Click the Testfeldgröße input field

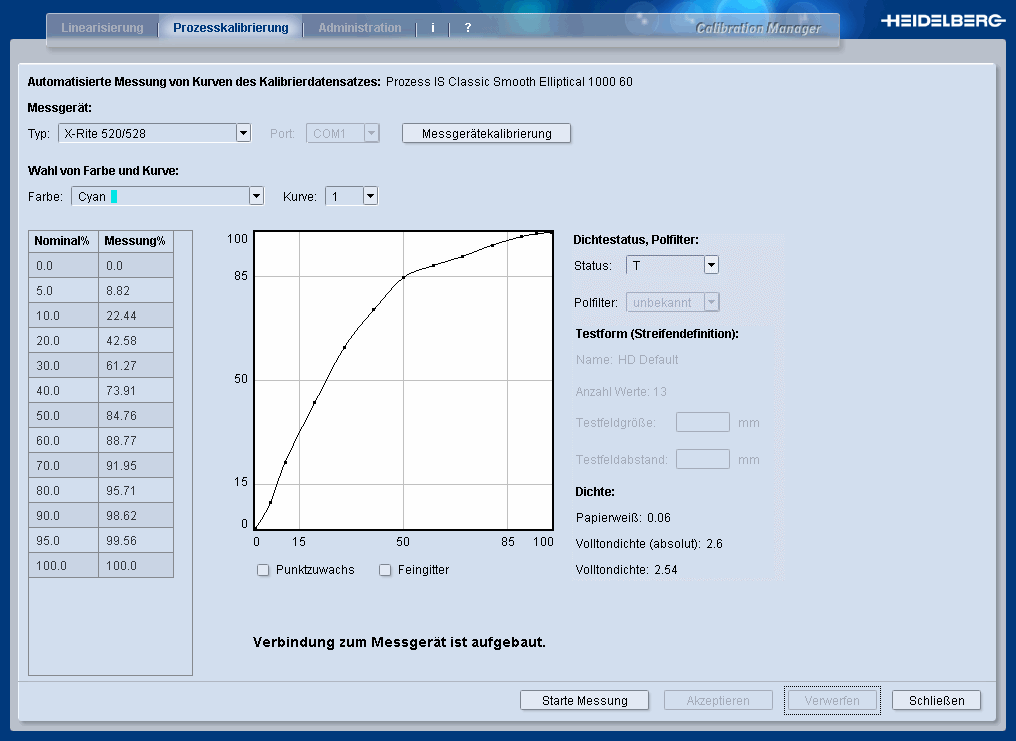click(x=703, y=422)
